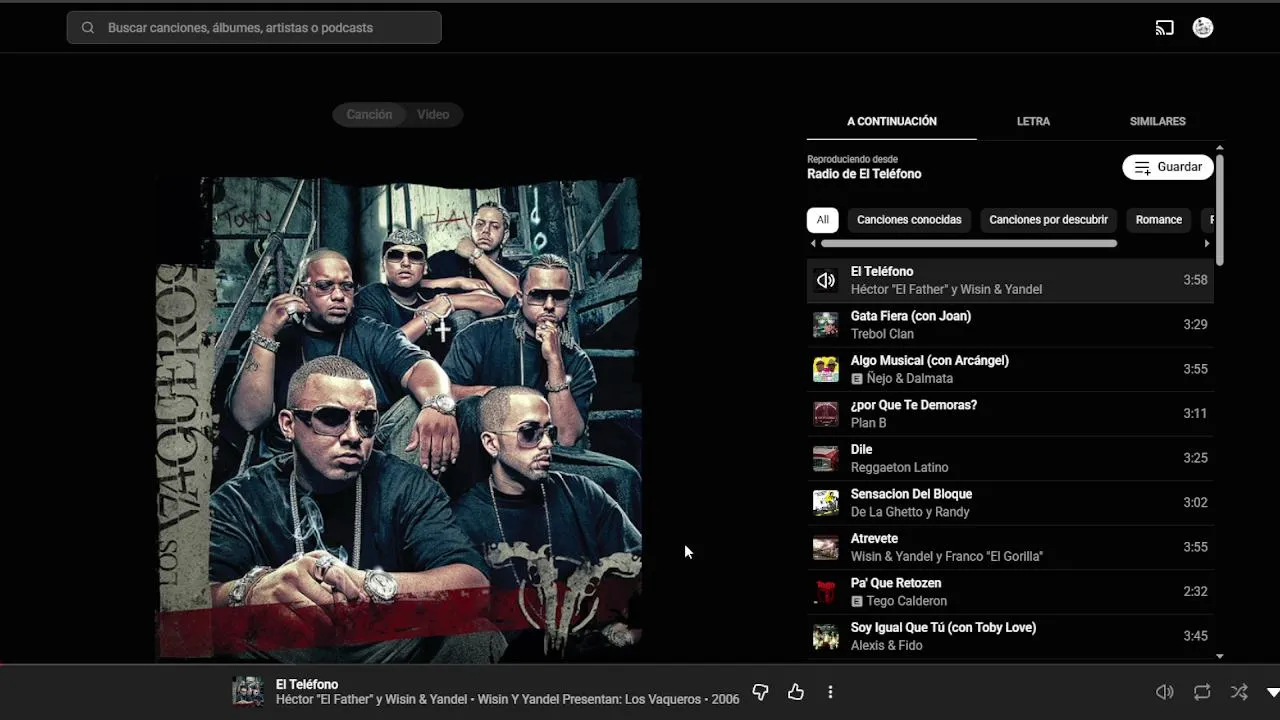Play Sensacion Del Bloque via its thumbnail

[826, 503]
